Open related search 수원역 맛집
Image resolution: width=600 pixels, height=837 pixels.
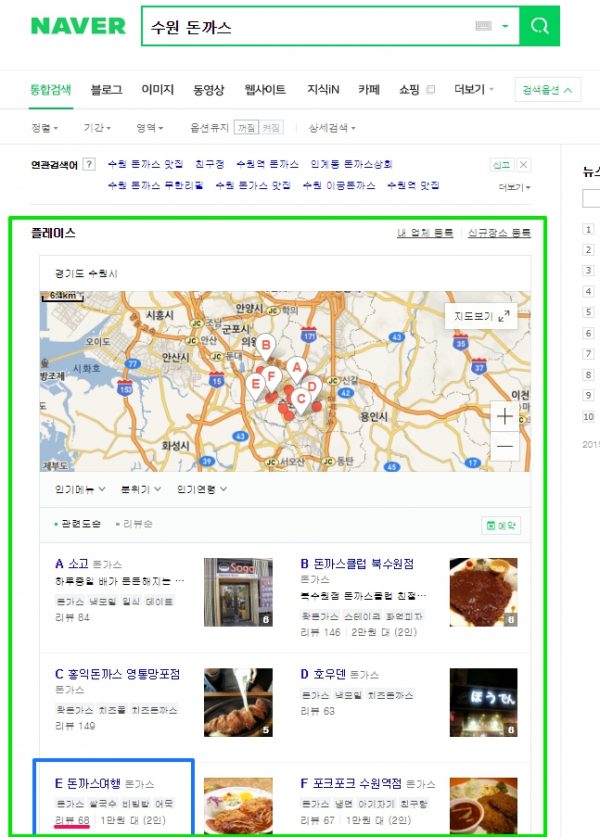[413, 185]
